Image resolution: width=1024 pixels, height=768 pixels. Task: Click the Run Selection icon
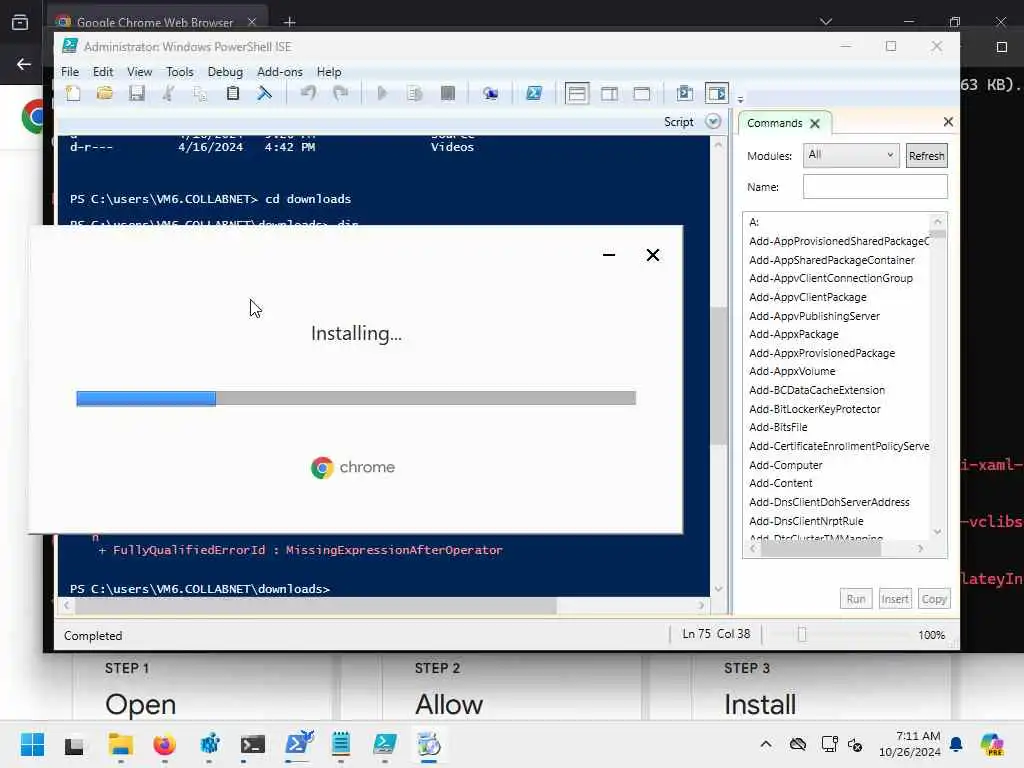click(415, 93)
